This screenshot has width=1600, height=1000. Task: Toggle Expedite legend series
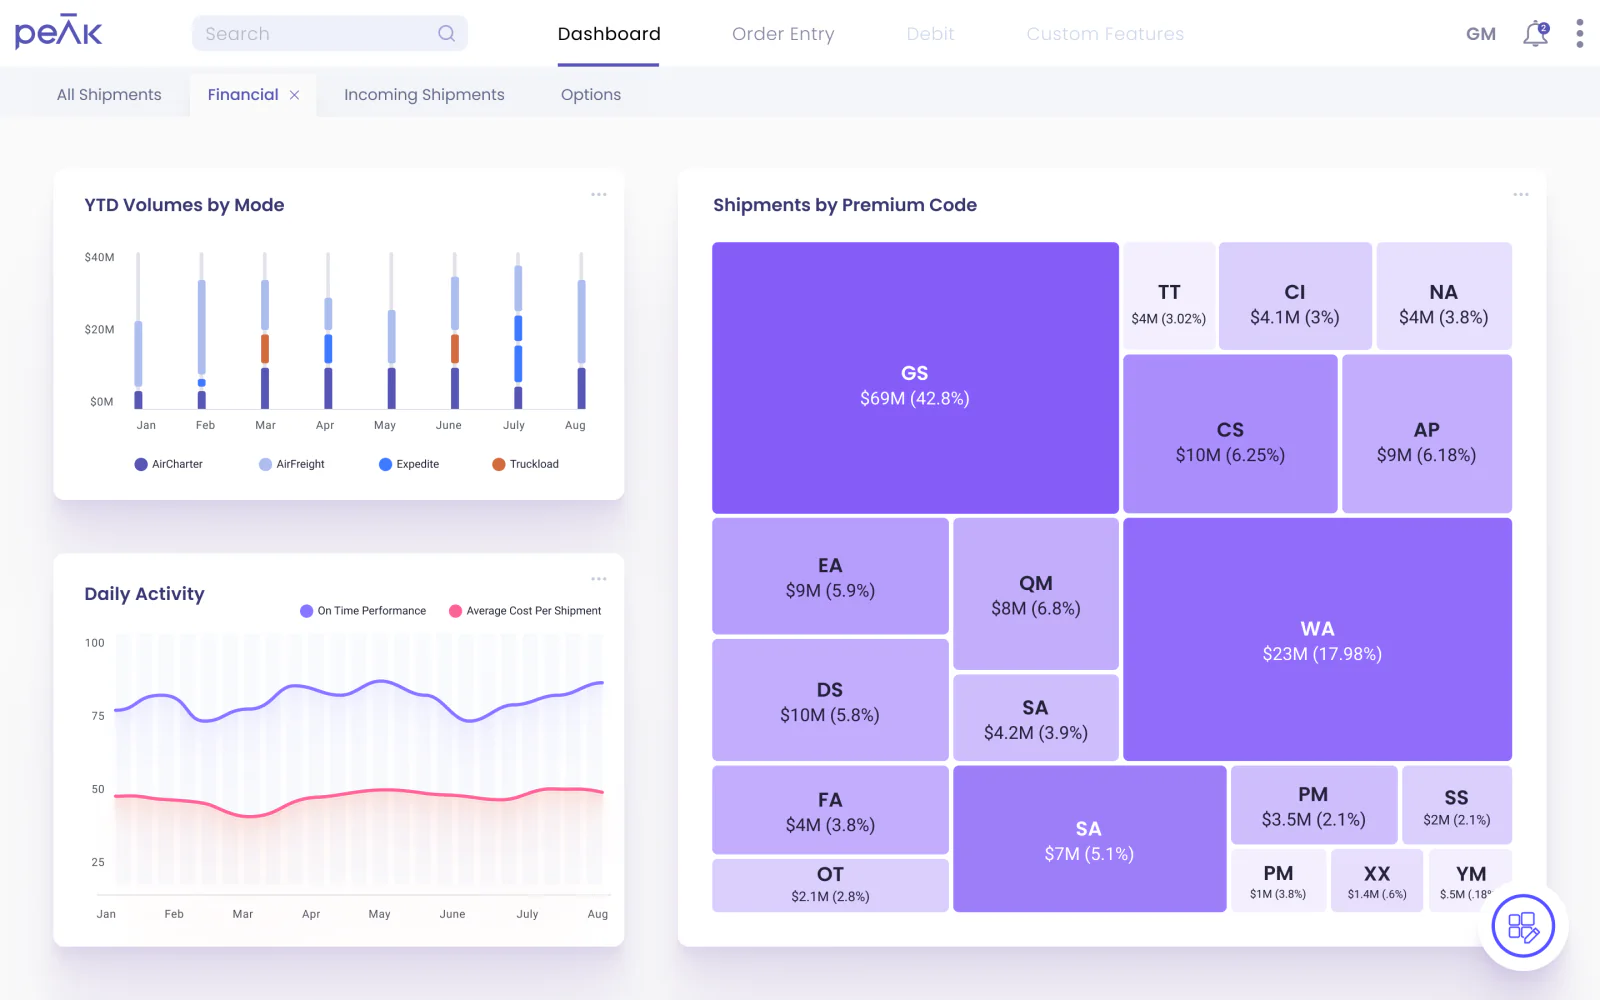409,464
